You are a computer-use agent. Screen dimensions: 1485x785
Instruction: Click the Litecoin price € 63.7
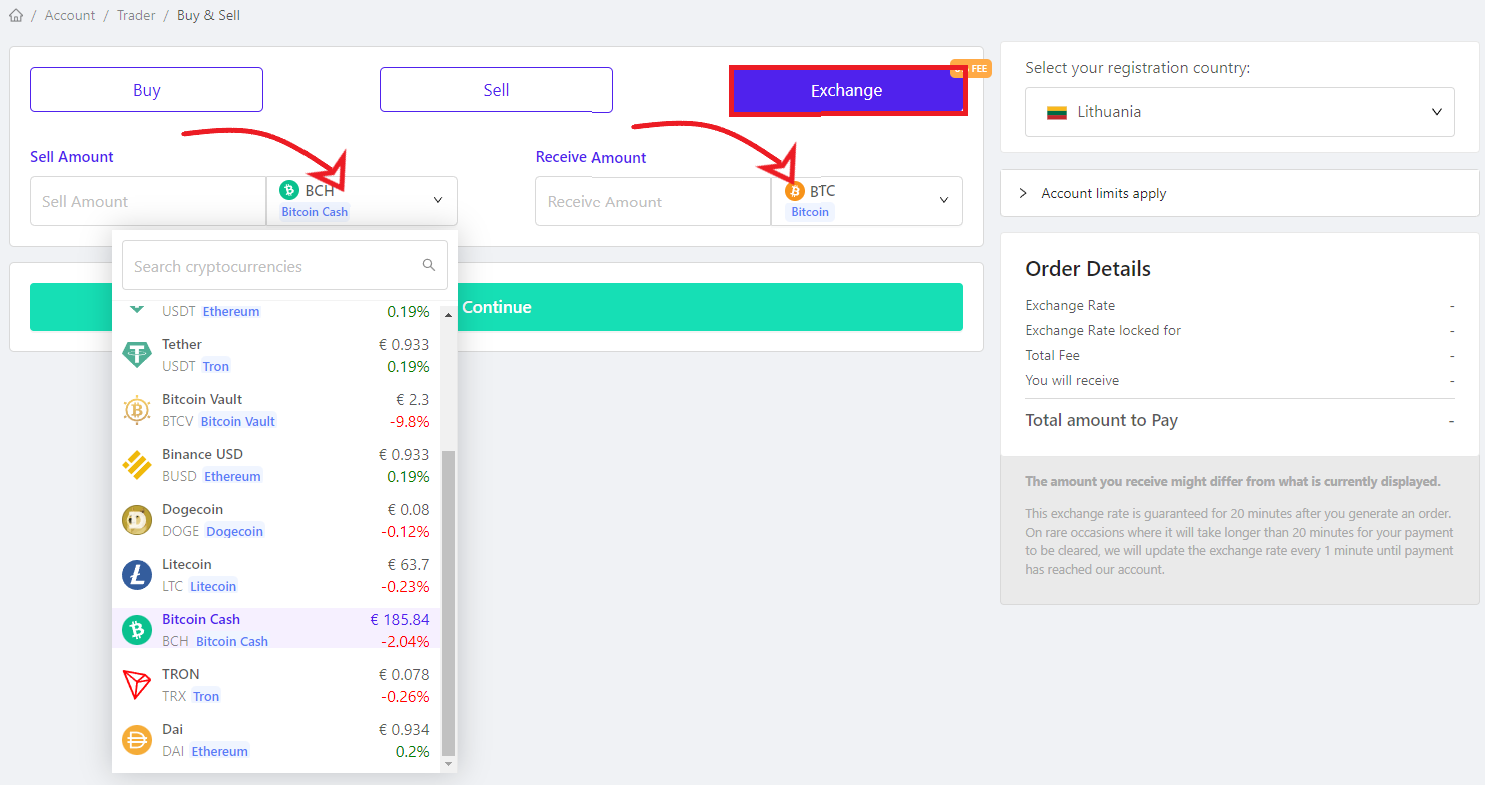click(408, 564)
